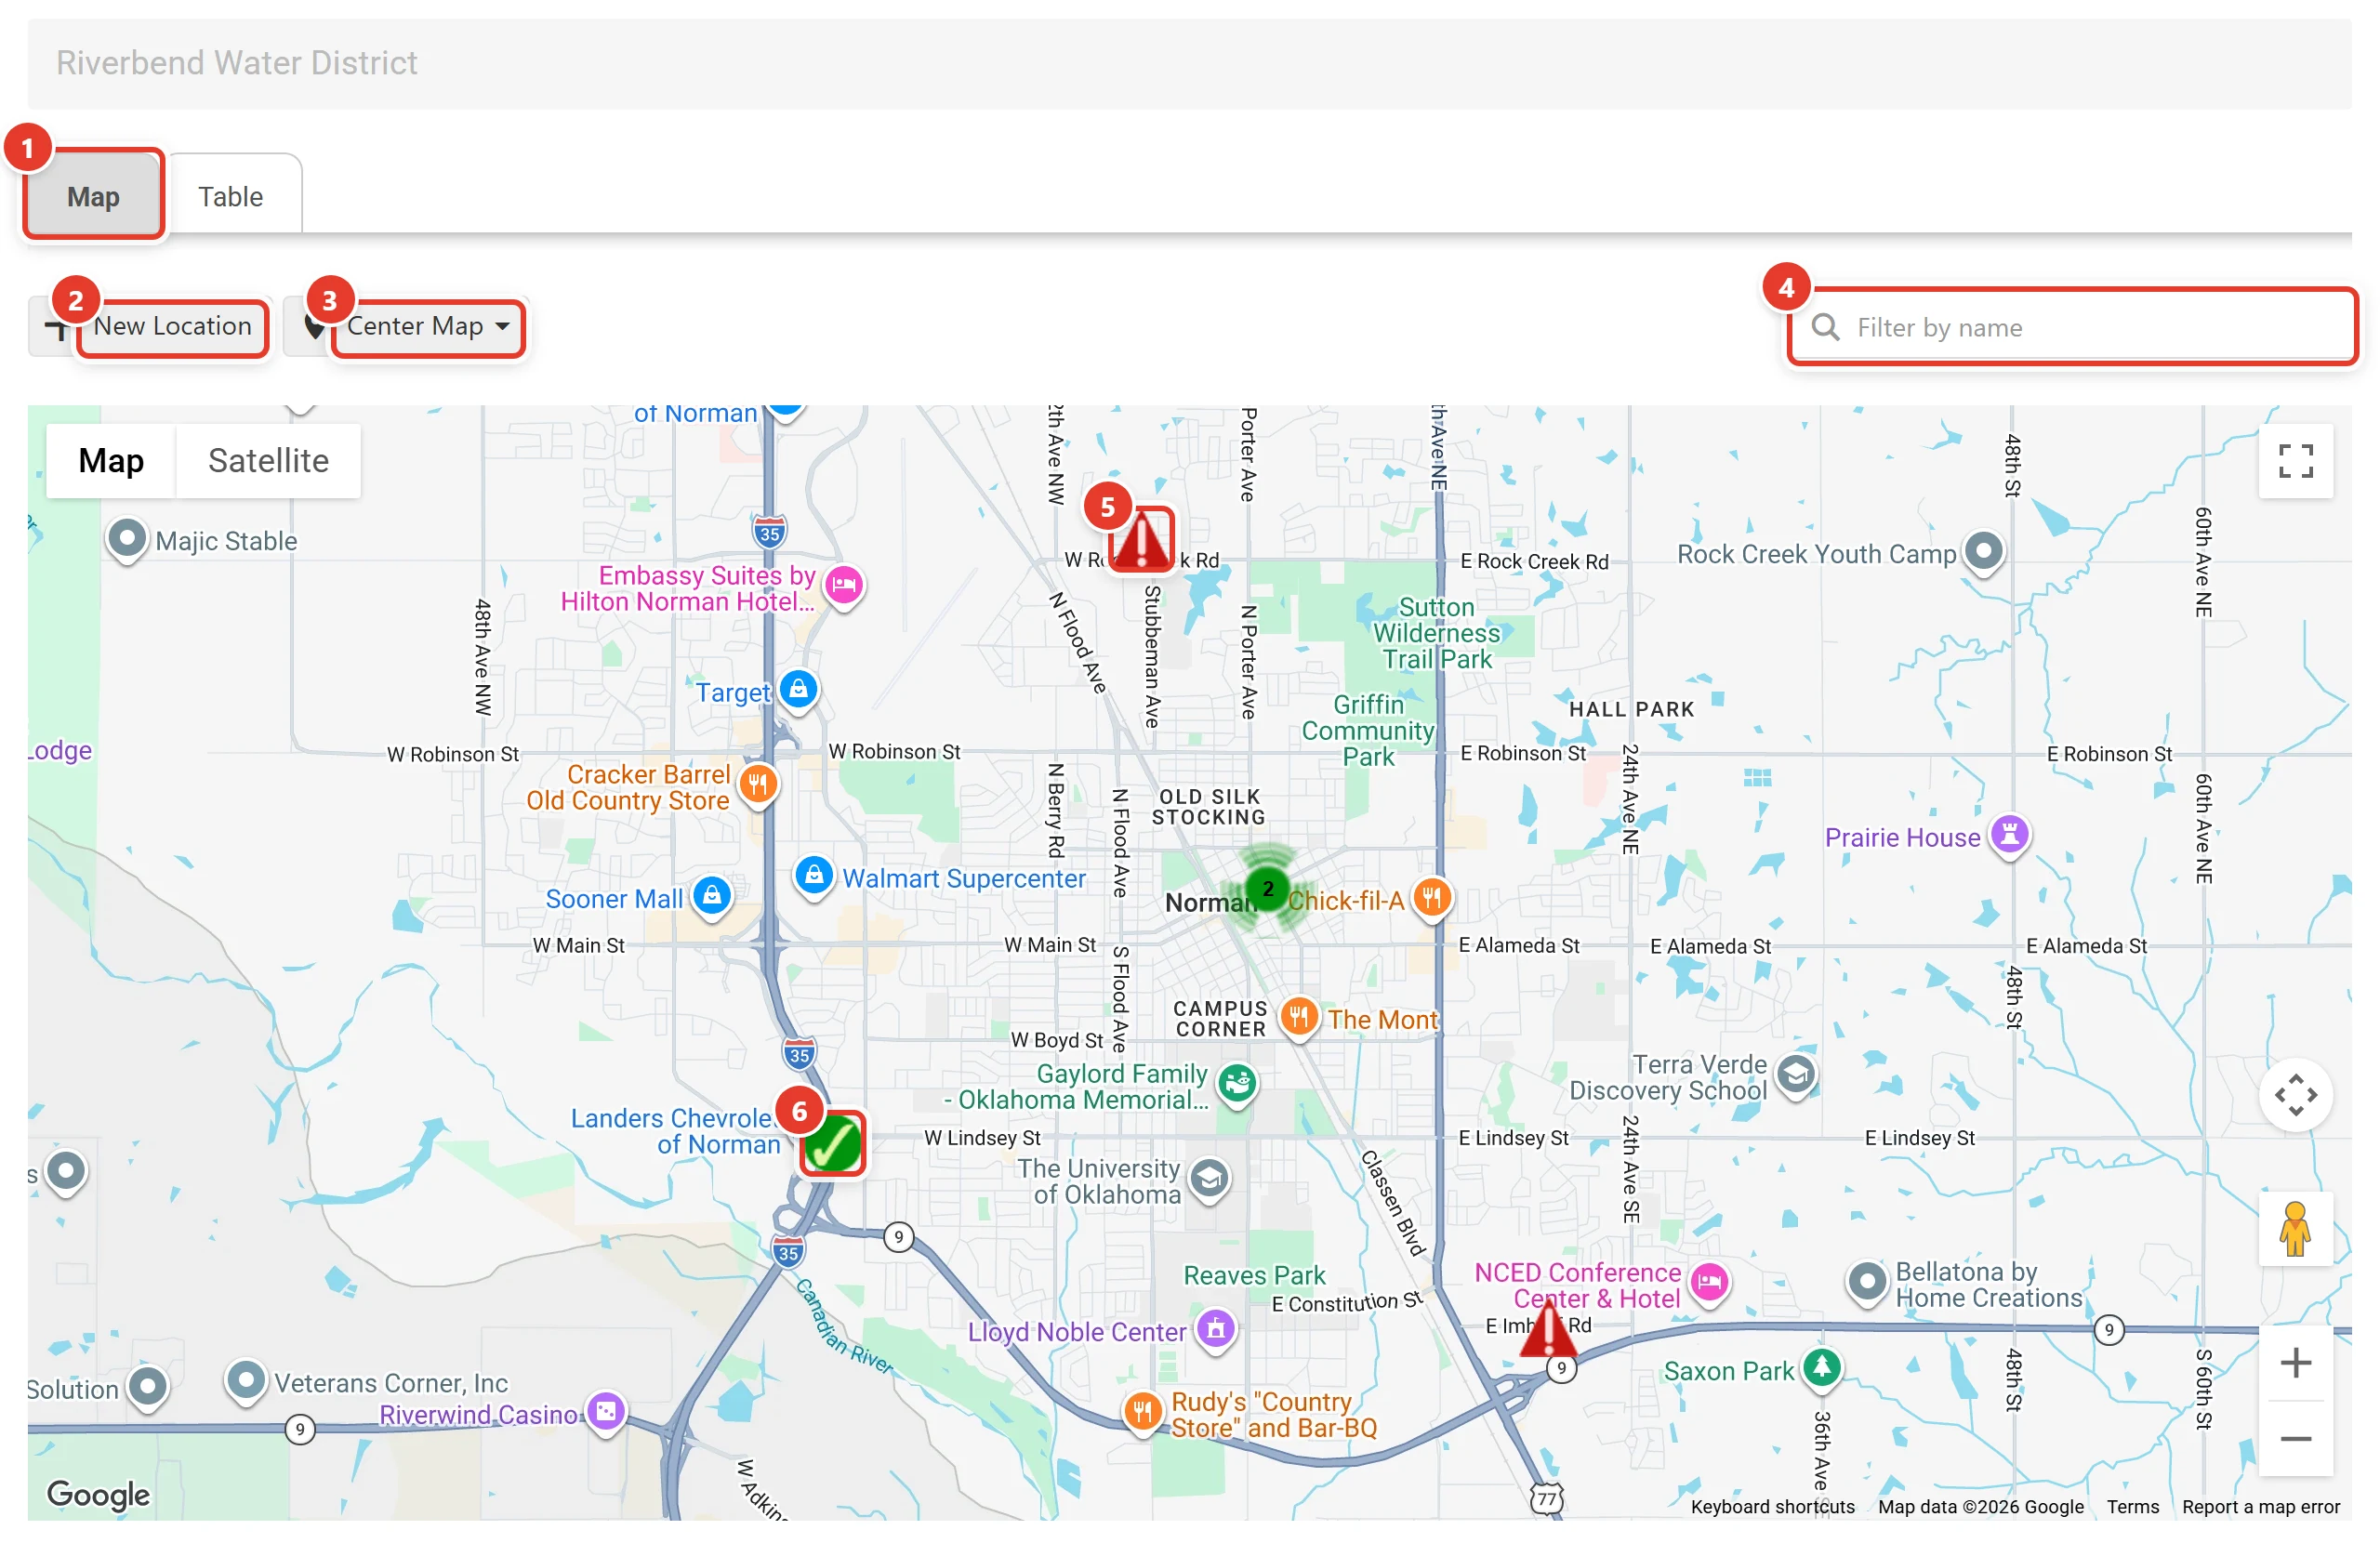Click the Bellatona by Home Creations pin

[1866, 1283]
